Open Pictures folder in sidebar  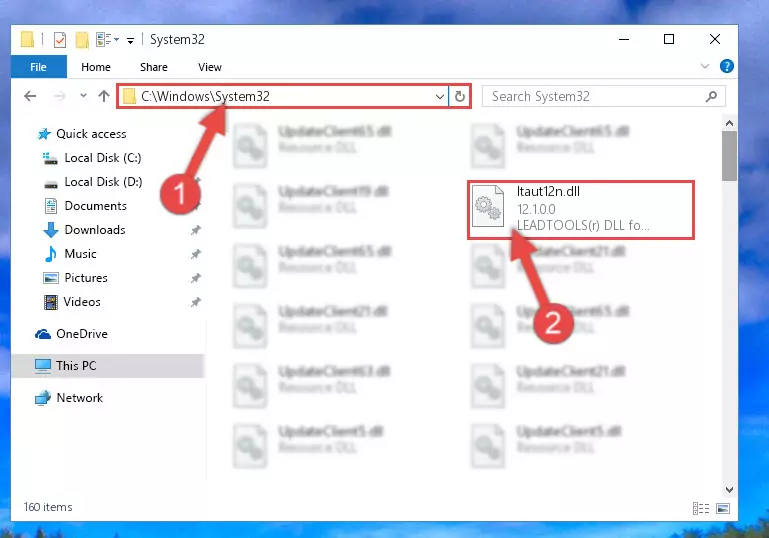(86, 278)
